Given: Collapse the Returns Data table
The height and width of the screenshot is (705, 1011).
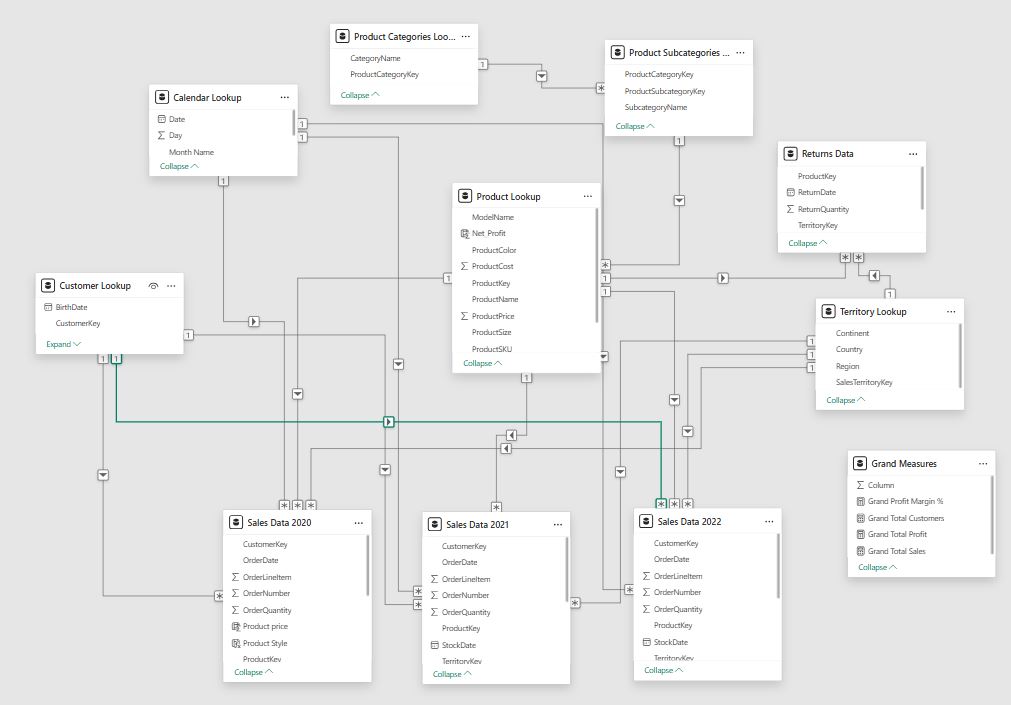Looking at the screenshot, I should [808, 243].
